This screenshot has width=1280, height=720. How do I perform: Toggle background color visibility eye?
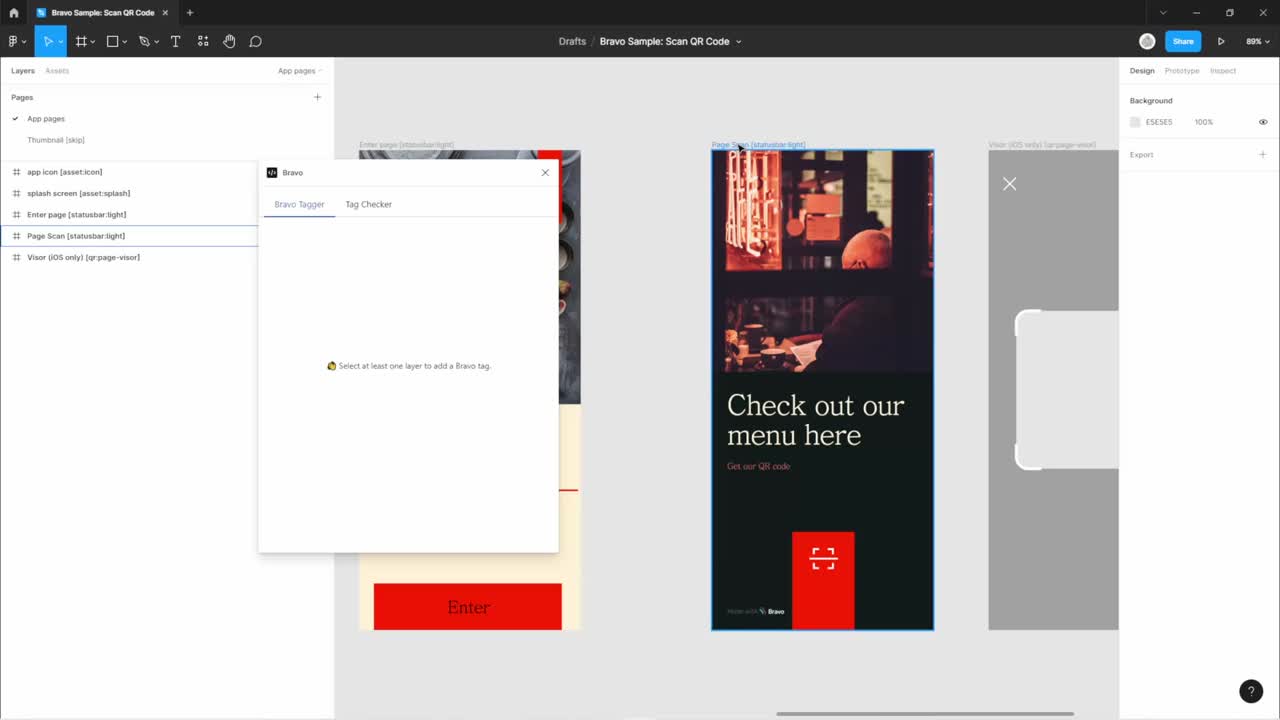point(1263,122)
